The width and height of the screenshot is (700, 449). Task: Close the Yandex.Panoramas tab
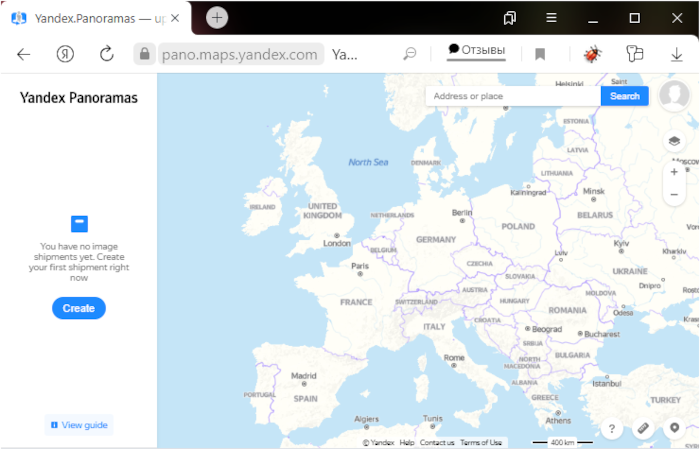tap(175, 18)
